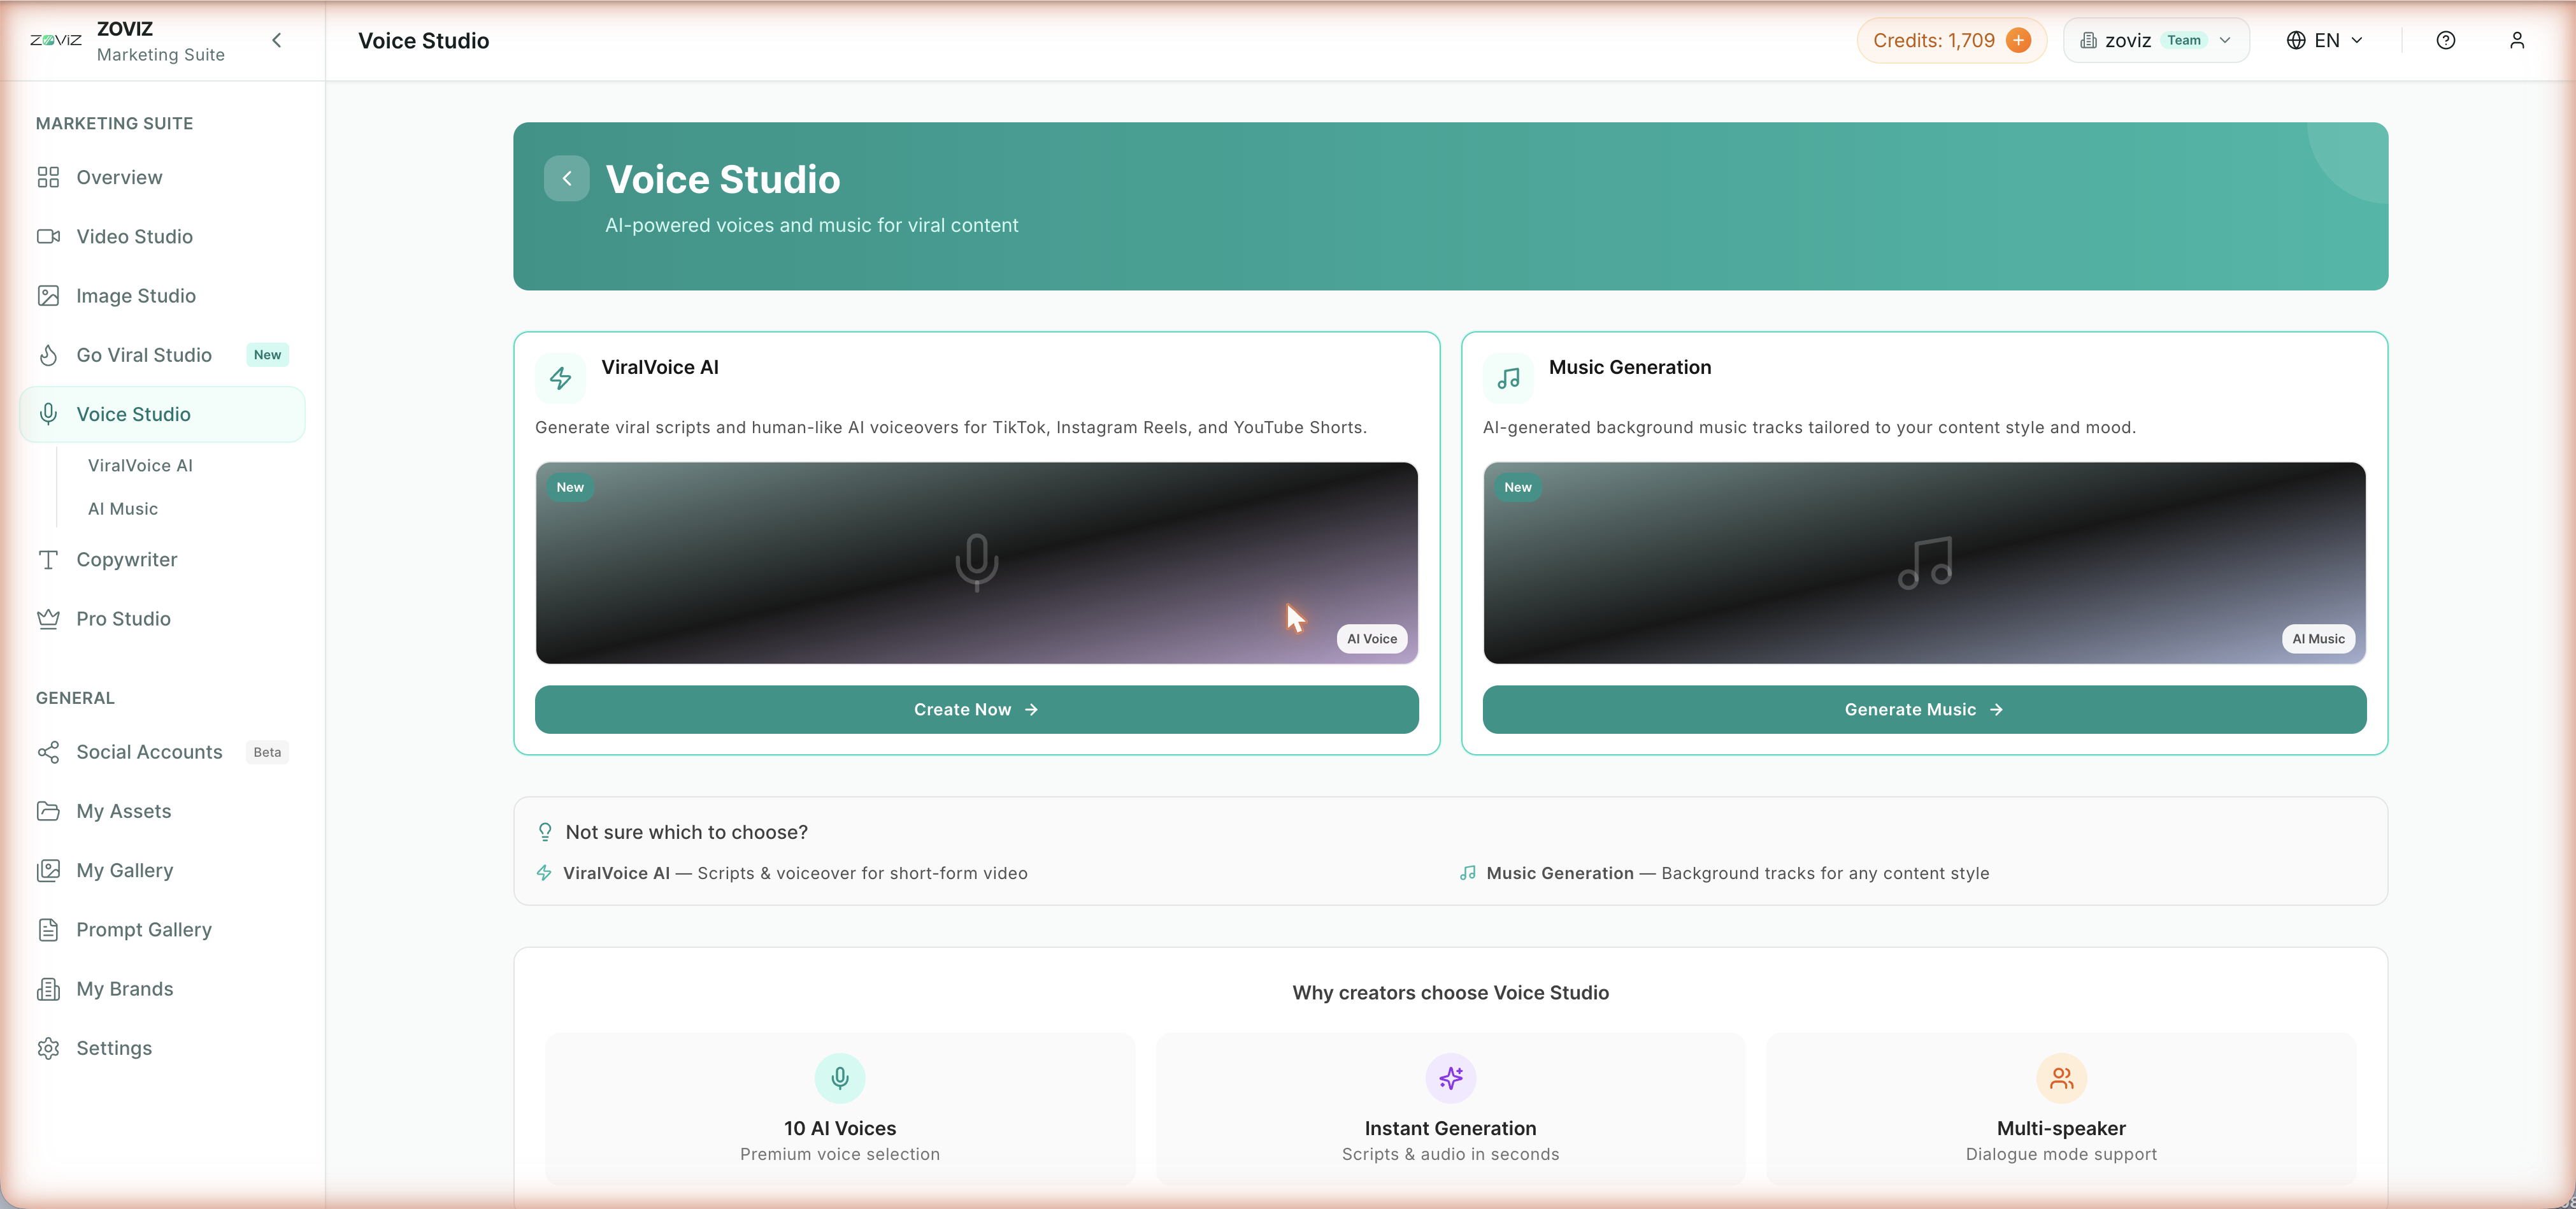Click the back arrow in Voice Studio banner
The height and width of the screenshot is (1209, 2576).
[567, 178]
